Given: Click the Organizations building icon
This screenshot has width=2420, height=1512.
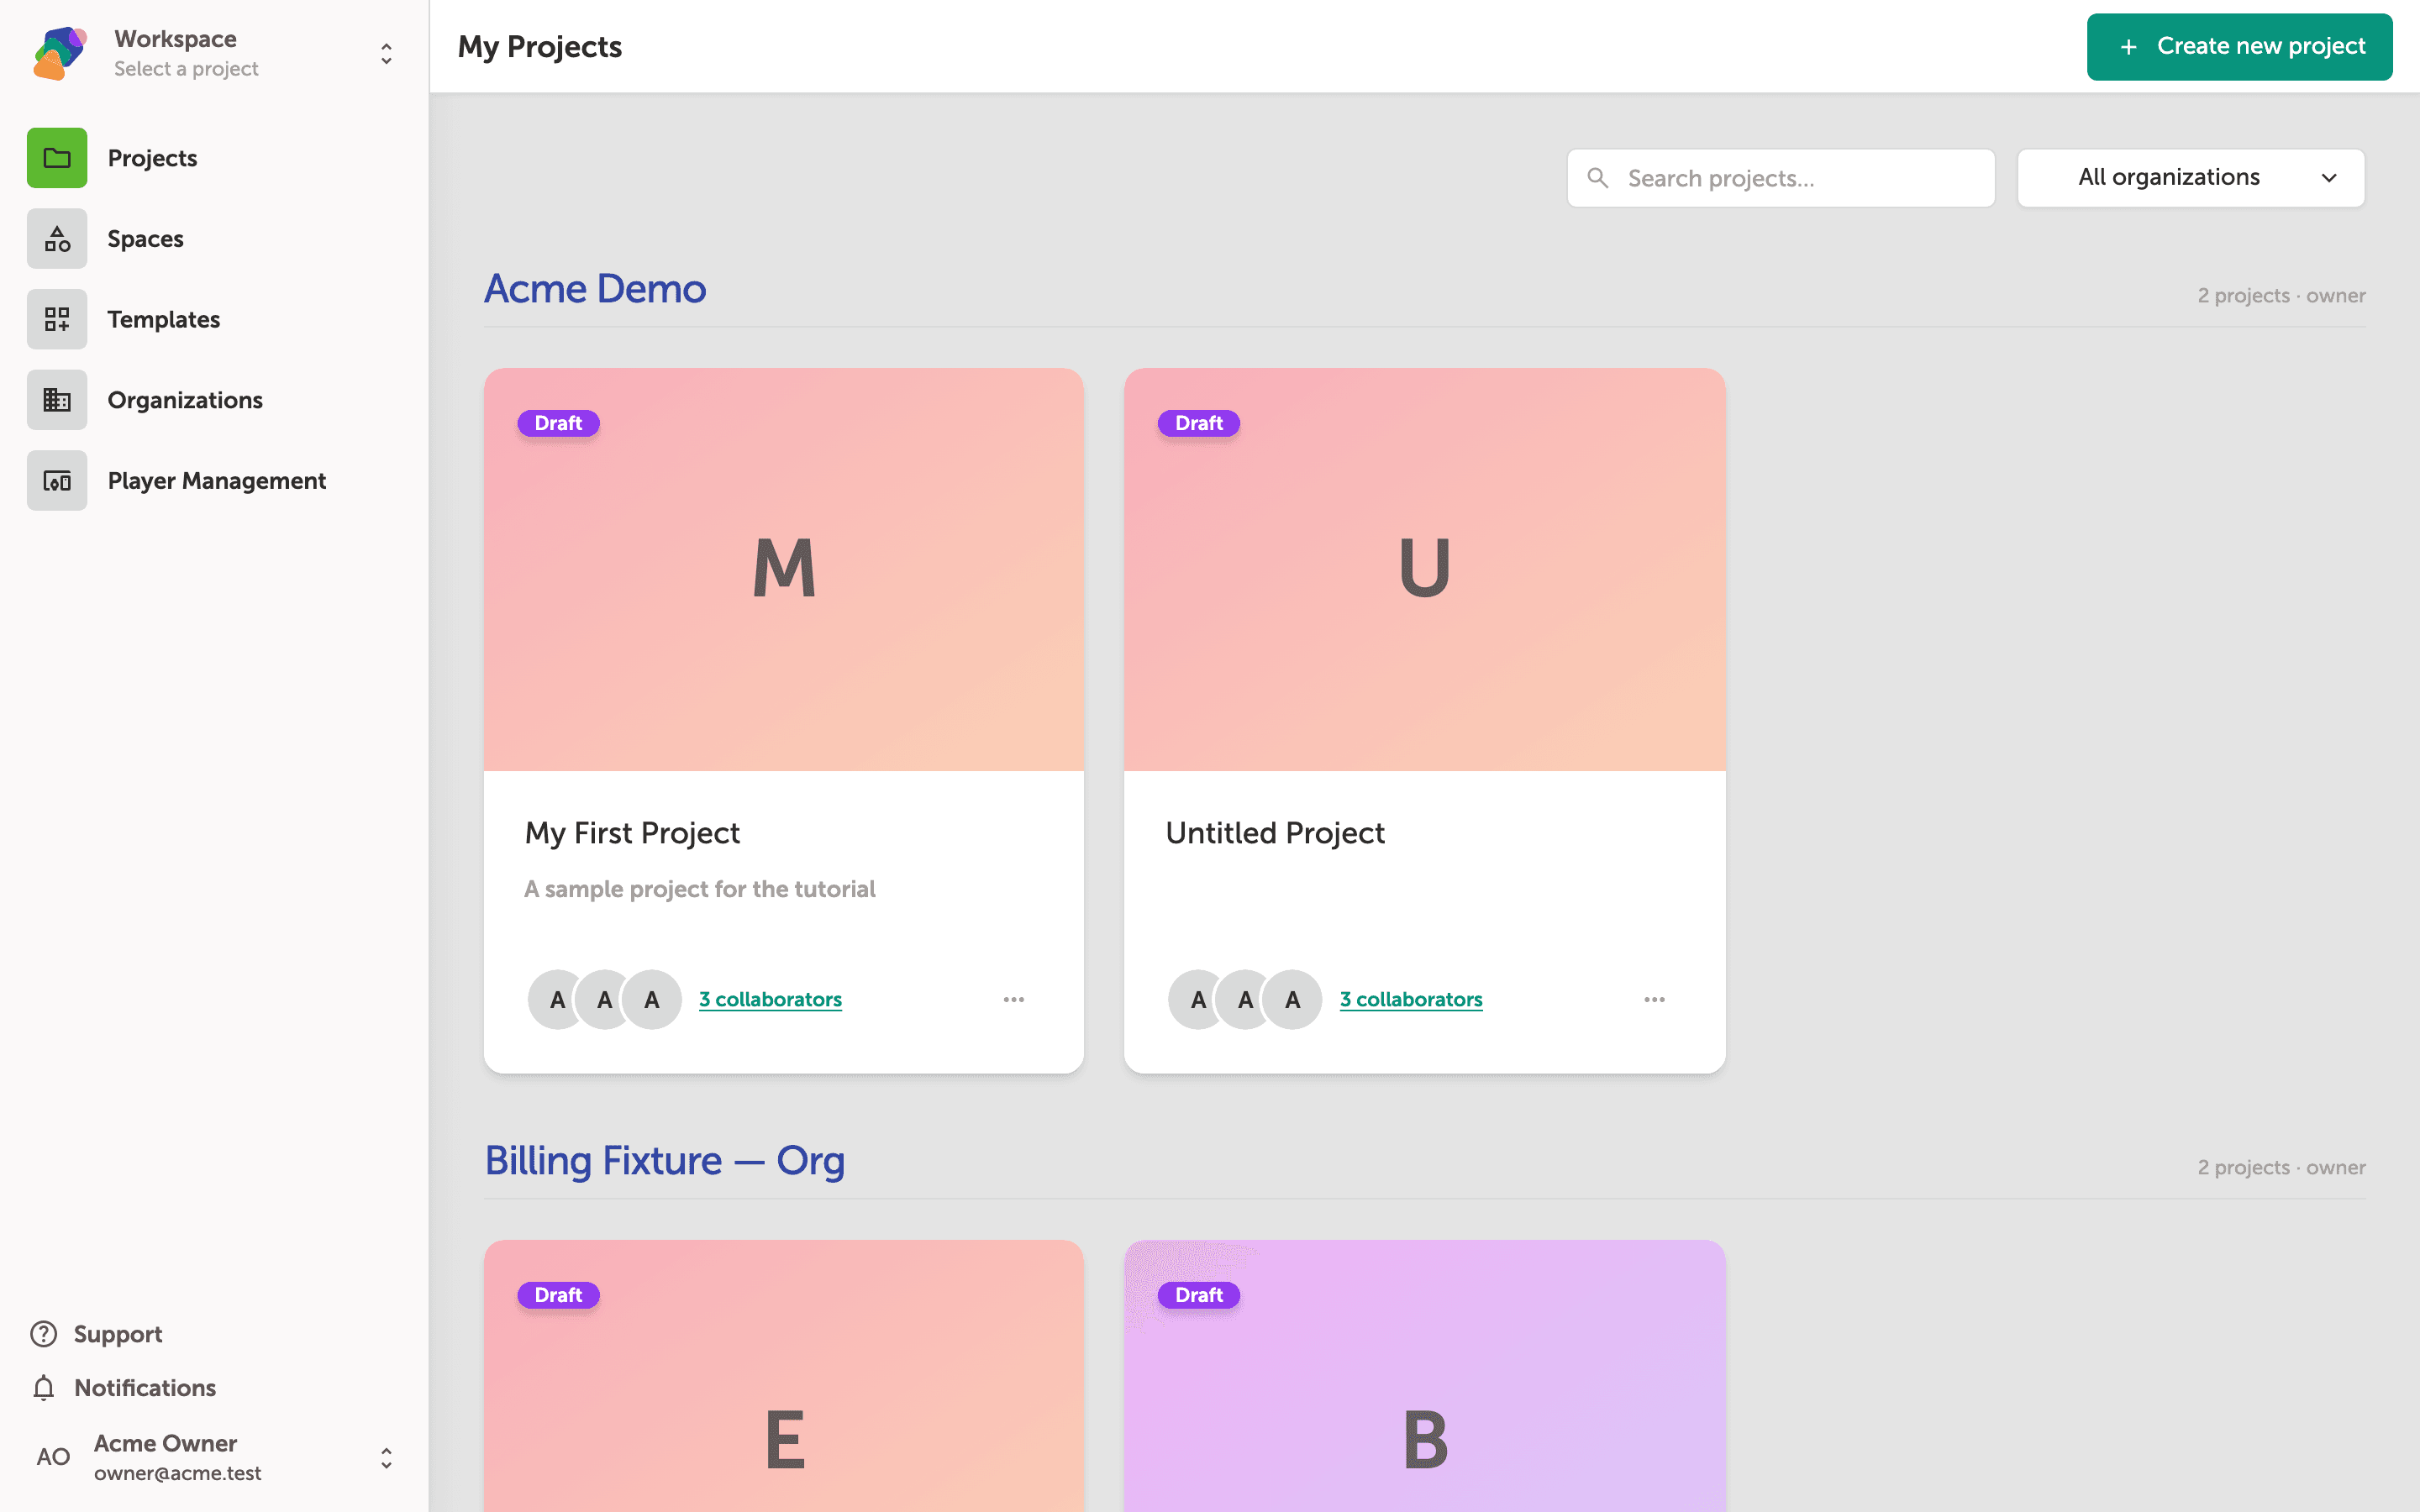Looking at the screenshot, I should click(x=57, y=400).
